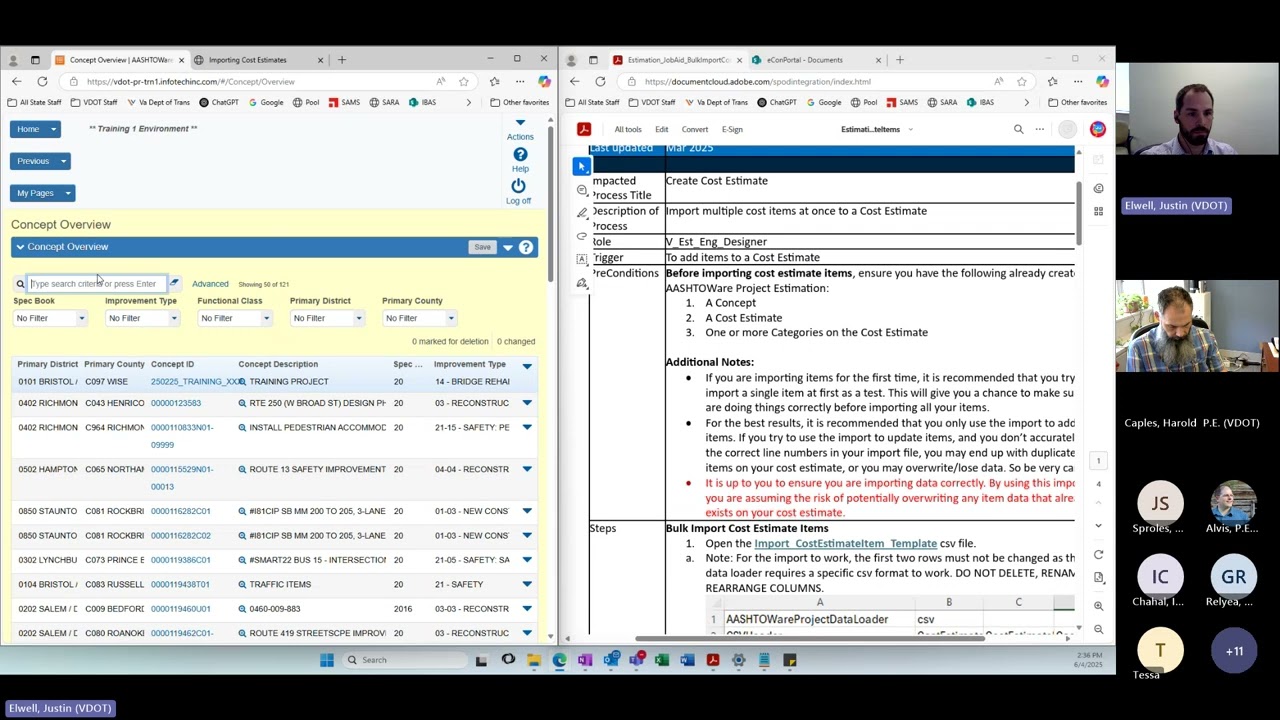Expand the Estimati...teItems document title dropdown

click(910, 129)
